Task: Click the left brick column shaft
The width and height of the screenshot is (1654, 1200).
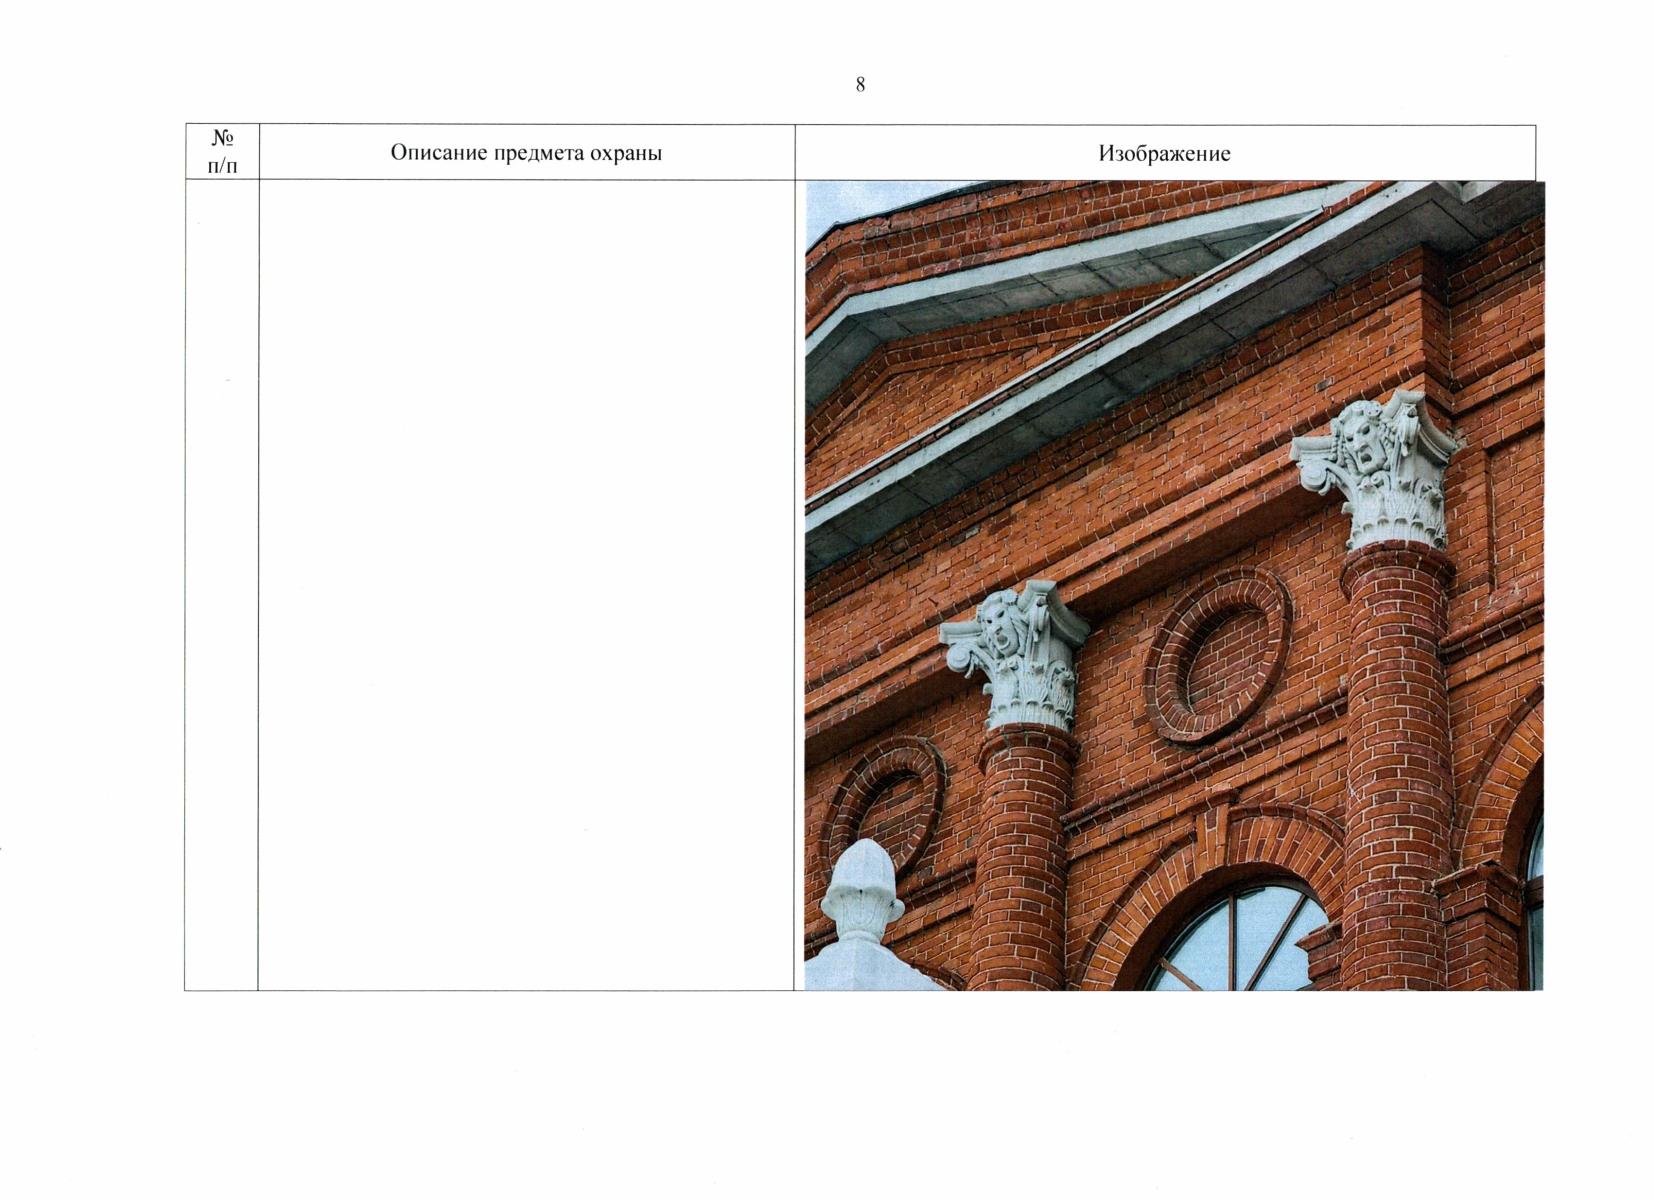Action: click(1022, 860)
